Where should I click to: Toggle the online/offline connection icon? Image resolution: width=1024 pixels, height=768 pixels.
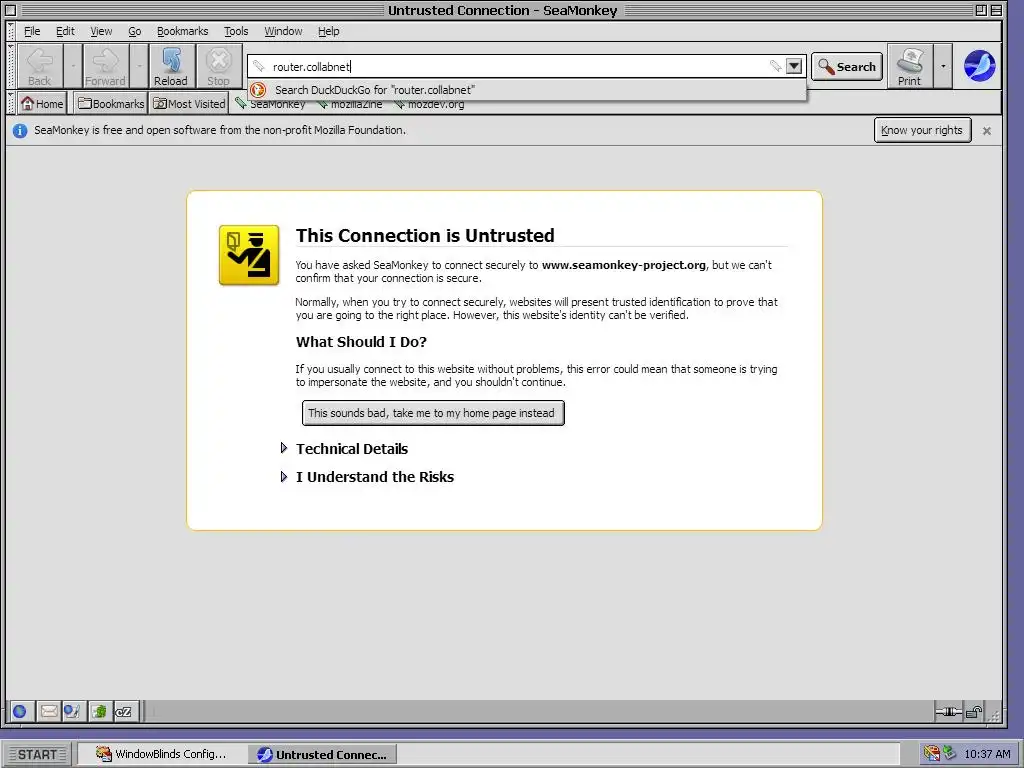pos(948,712)
